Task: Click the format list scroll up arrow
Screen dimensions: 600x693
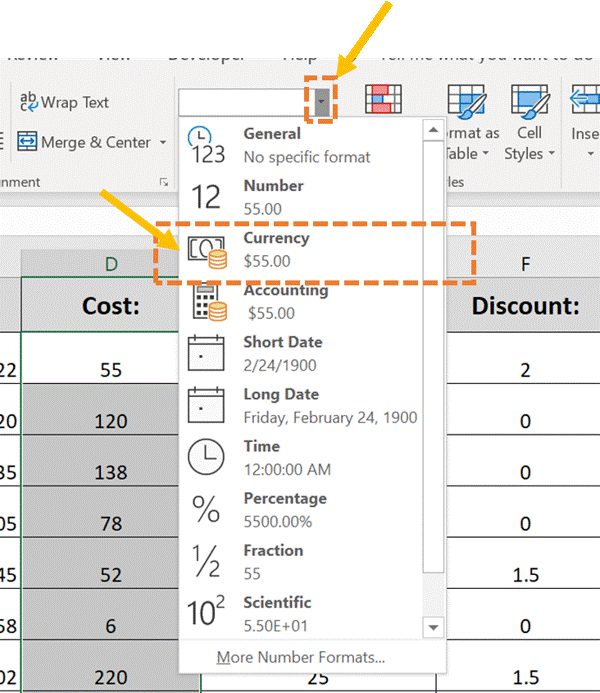Action: 433,130
